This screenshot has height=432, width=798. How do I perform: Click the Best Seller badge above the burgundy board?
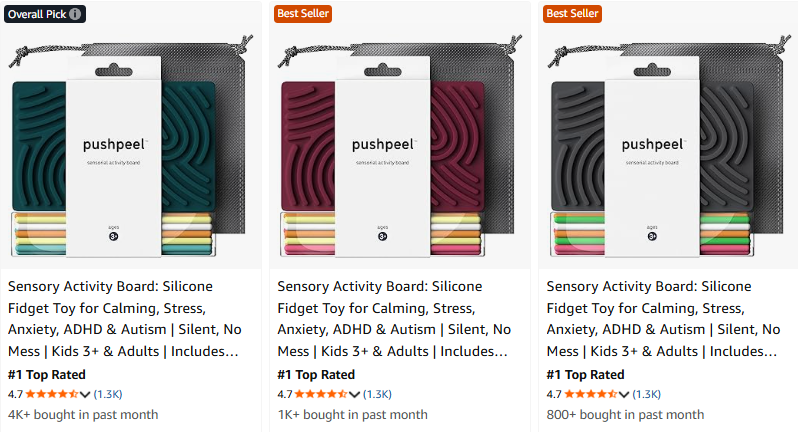[302, 13]
